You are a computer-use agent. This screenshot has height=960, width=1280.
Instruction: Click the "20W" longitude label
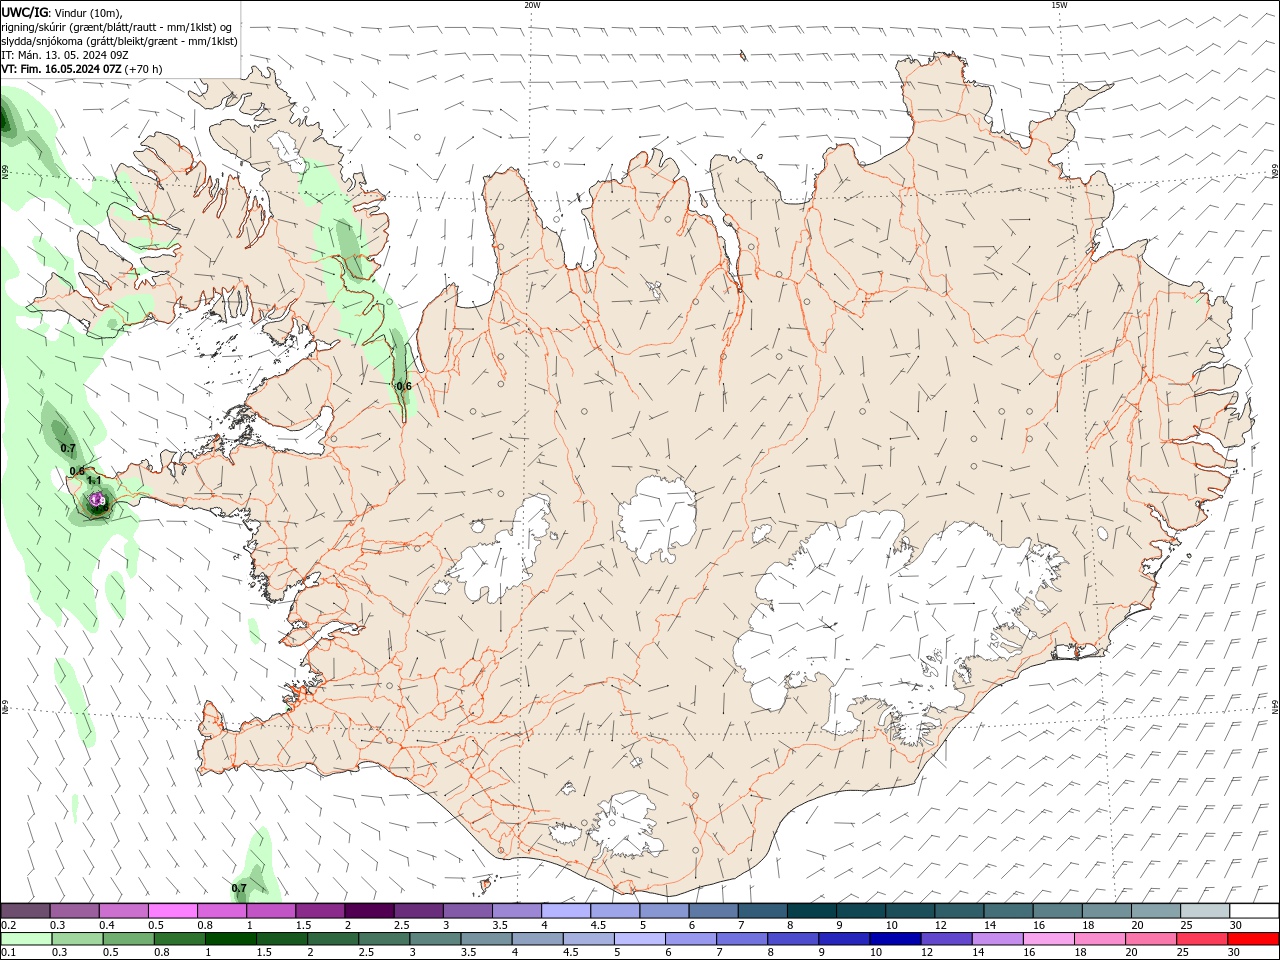532,5
